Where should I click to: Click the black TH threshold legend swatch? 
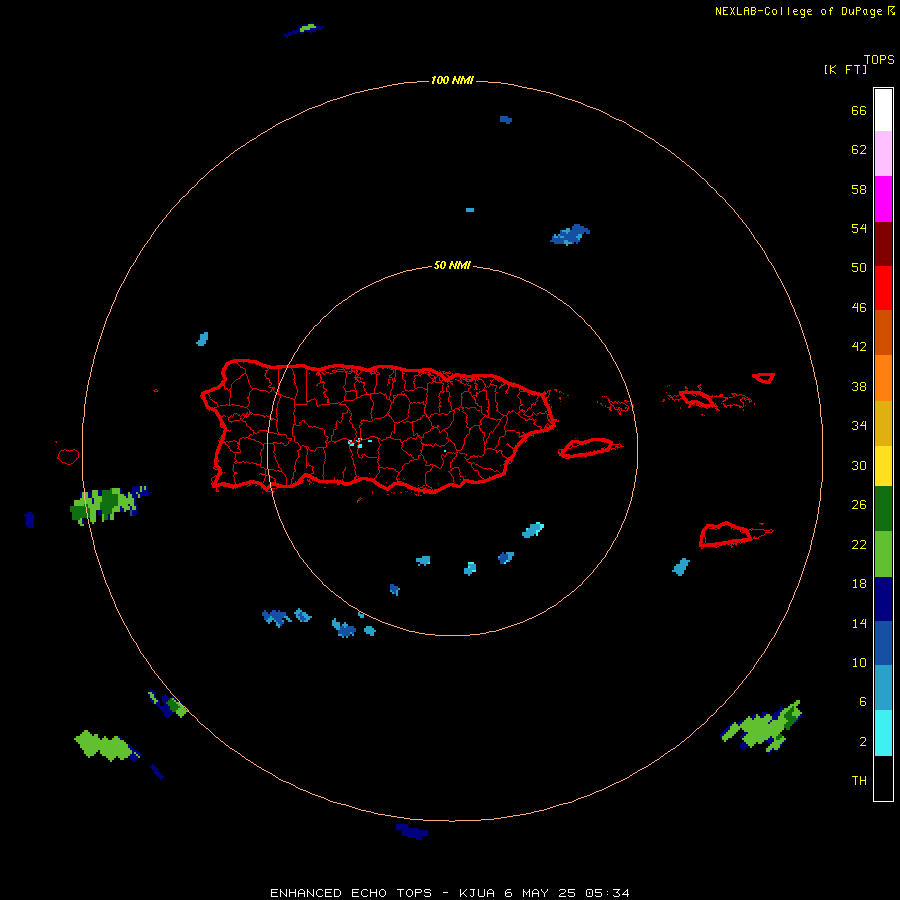(883, 778)
